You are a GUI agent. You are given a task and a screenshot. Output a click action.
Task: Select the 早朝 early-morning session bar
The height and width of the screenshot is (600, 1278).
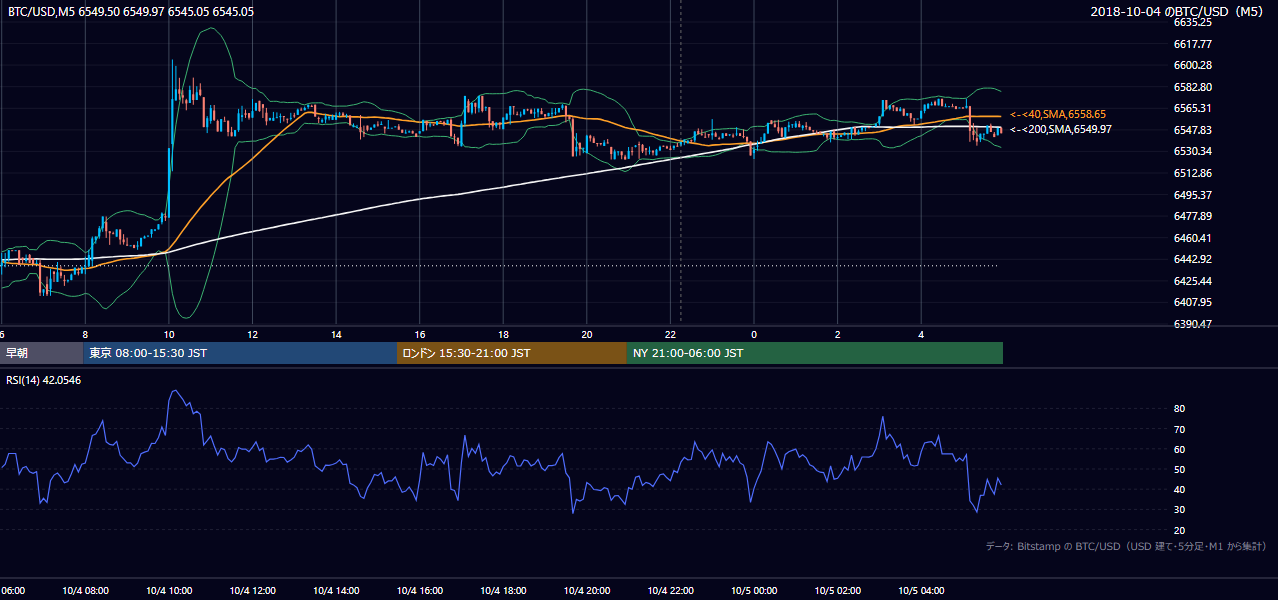pos(42,353)
